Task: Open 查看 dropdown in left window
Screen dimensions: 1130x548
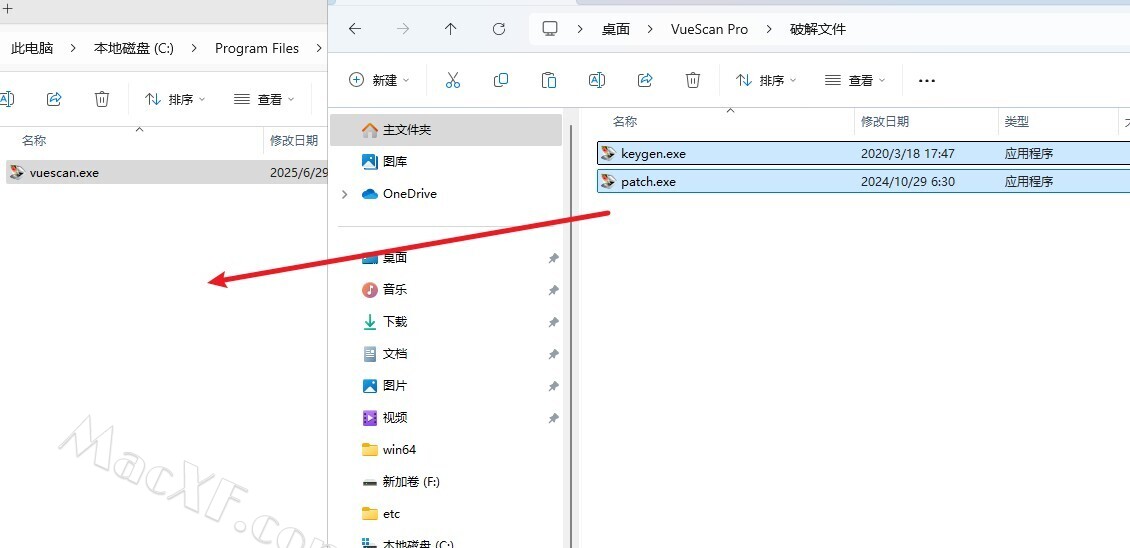Action: [x=264, y=100]
